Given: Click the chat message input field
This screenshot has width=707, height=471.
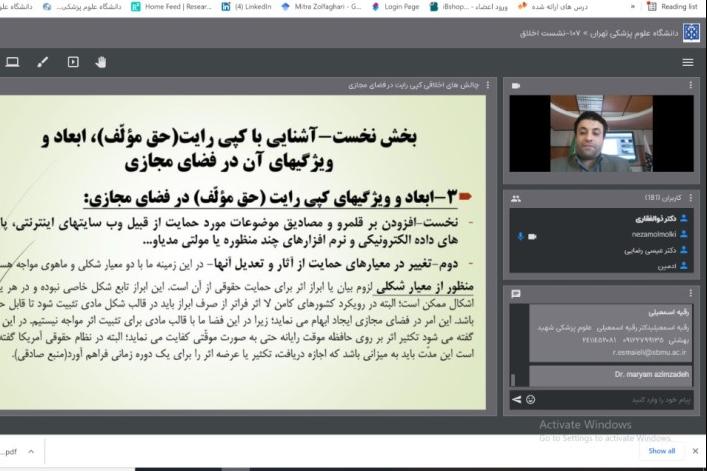Looking at the screenshot, I should (x=610, y=399).
